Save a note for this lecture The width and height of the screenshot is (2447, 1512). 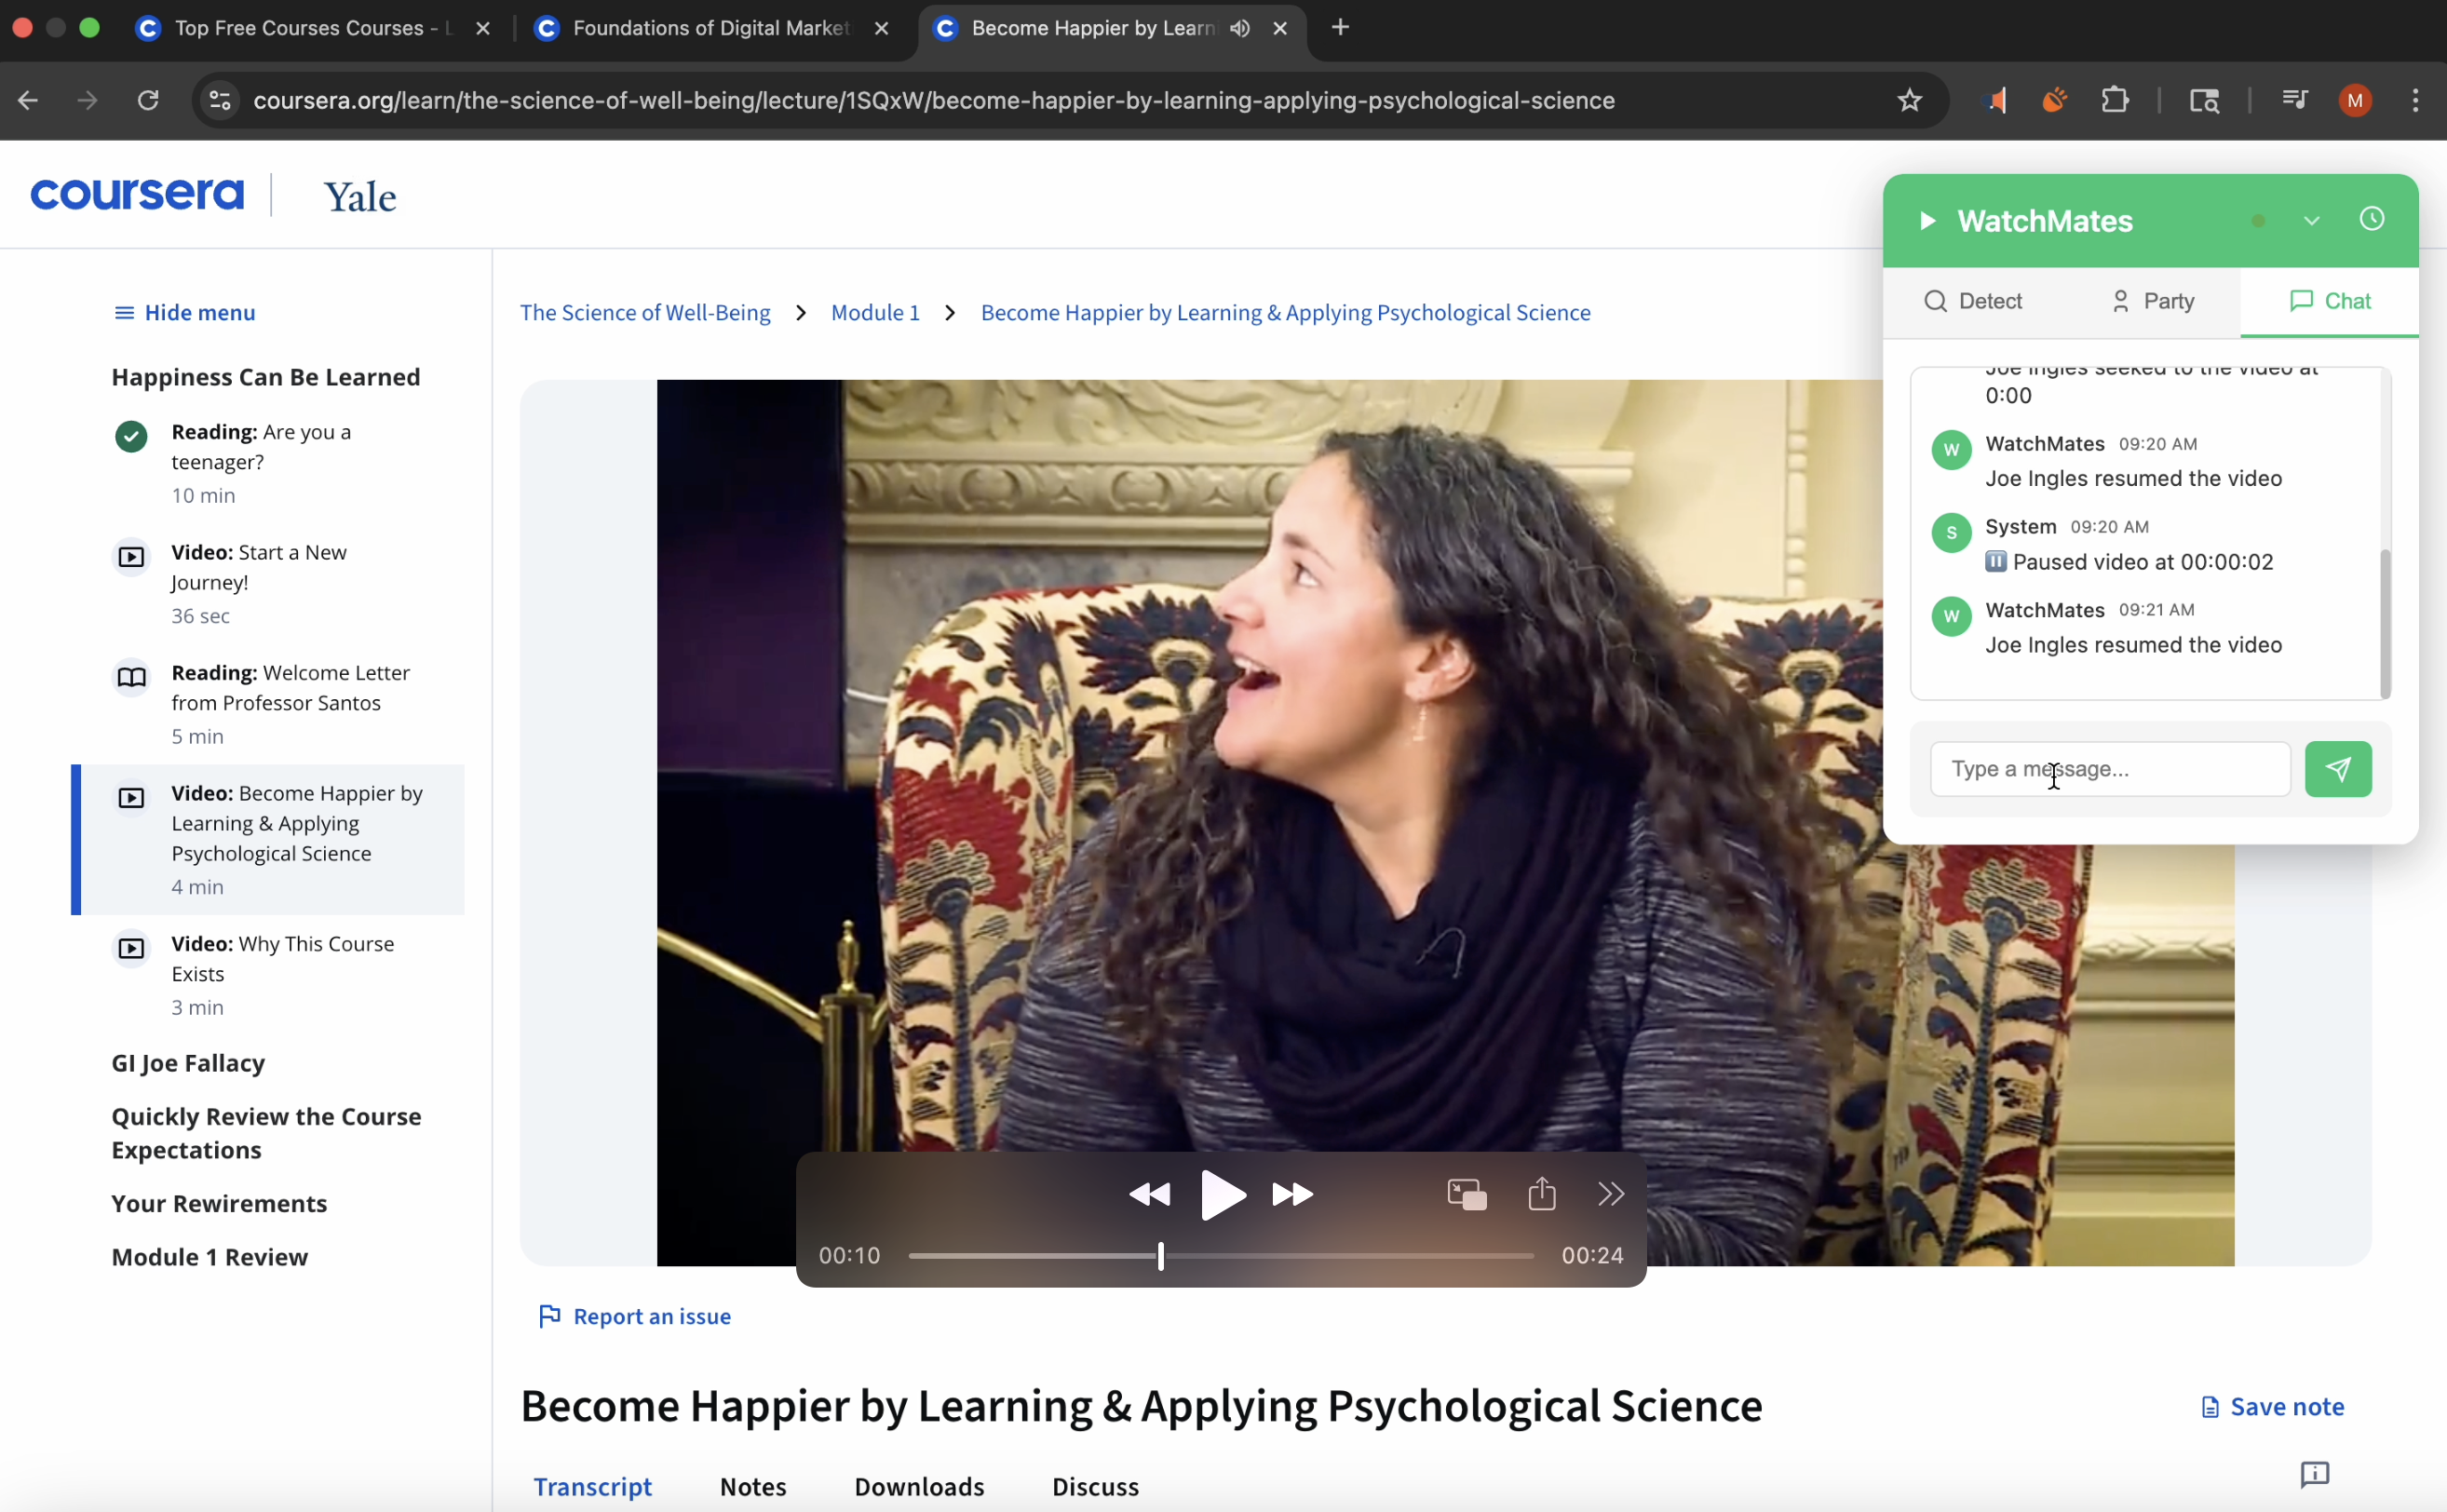click(x=2272, y=1406)
